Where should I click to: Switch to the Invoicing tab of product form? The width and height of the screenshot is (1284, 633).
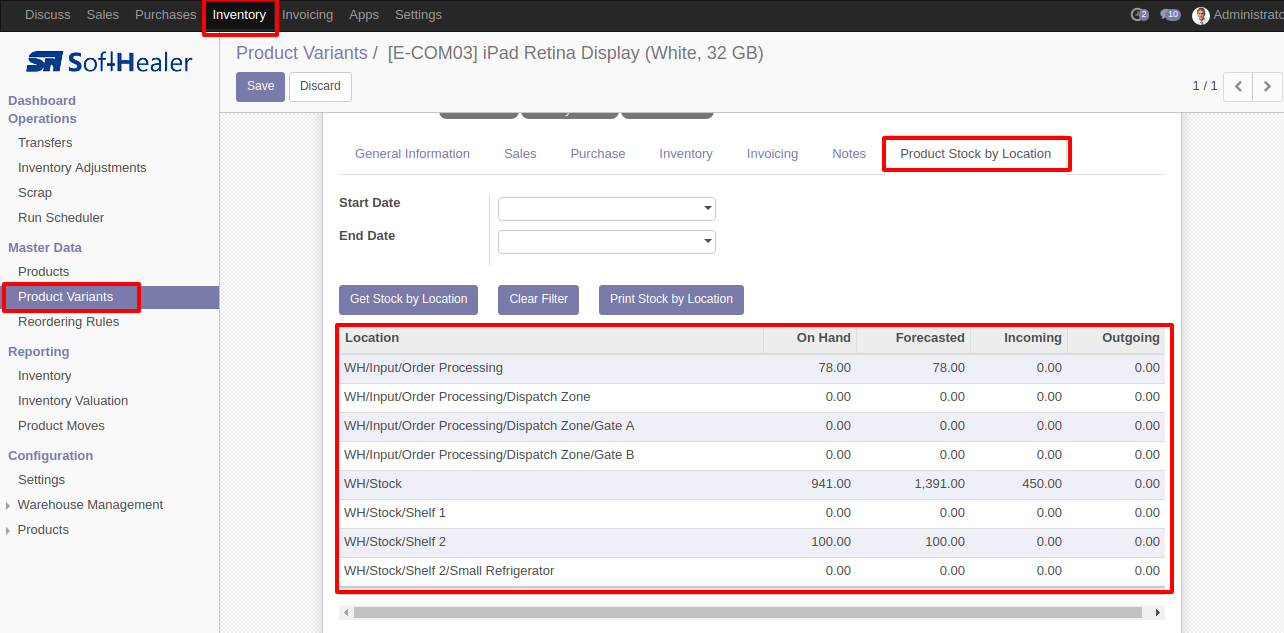click(772, 154)
